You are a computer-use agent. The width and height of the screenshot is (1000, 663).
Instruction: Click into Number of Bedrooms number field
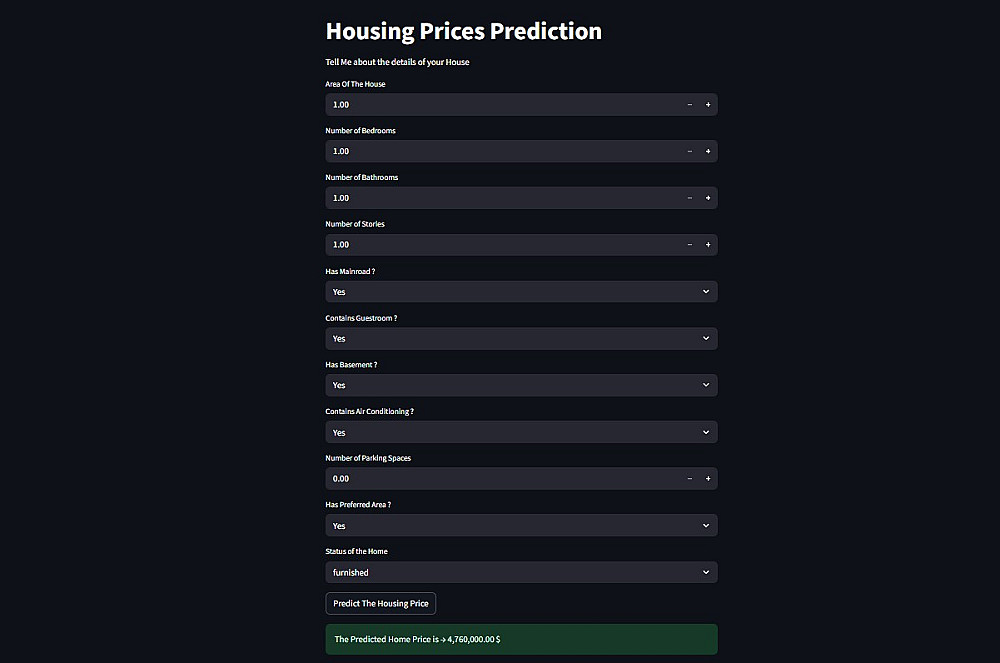[500, 152]
